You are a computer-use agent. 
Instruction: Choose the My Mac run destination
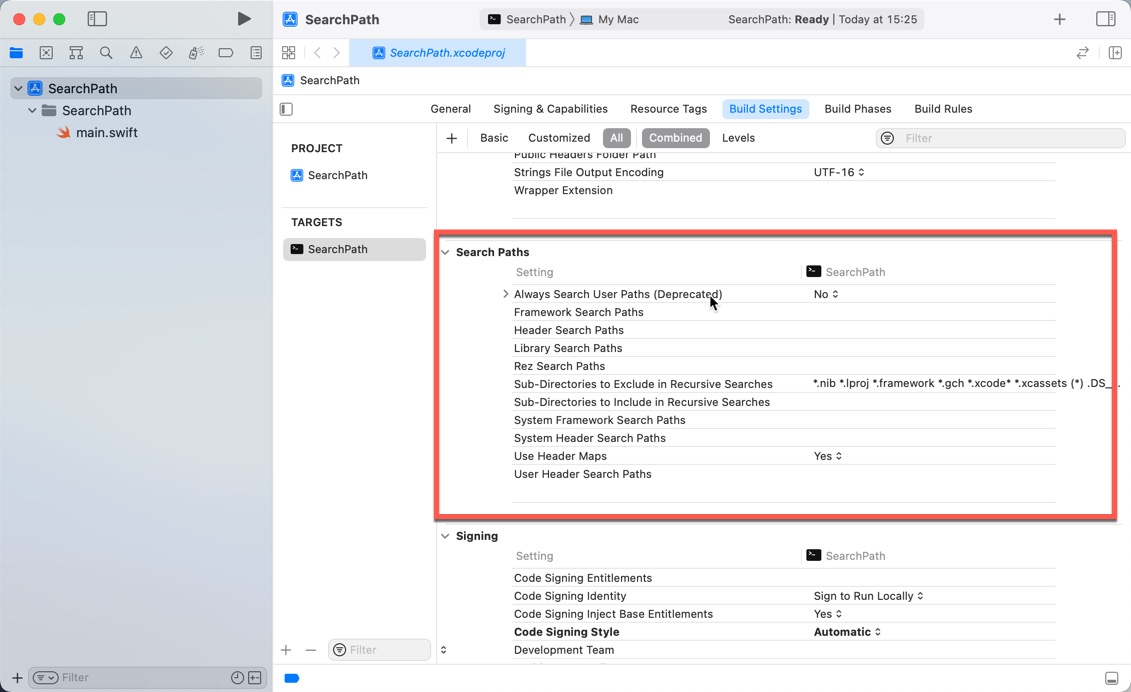click(610, 19)
